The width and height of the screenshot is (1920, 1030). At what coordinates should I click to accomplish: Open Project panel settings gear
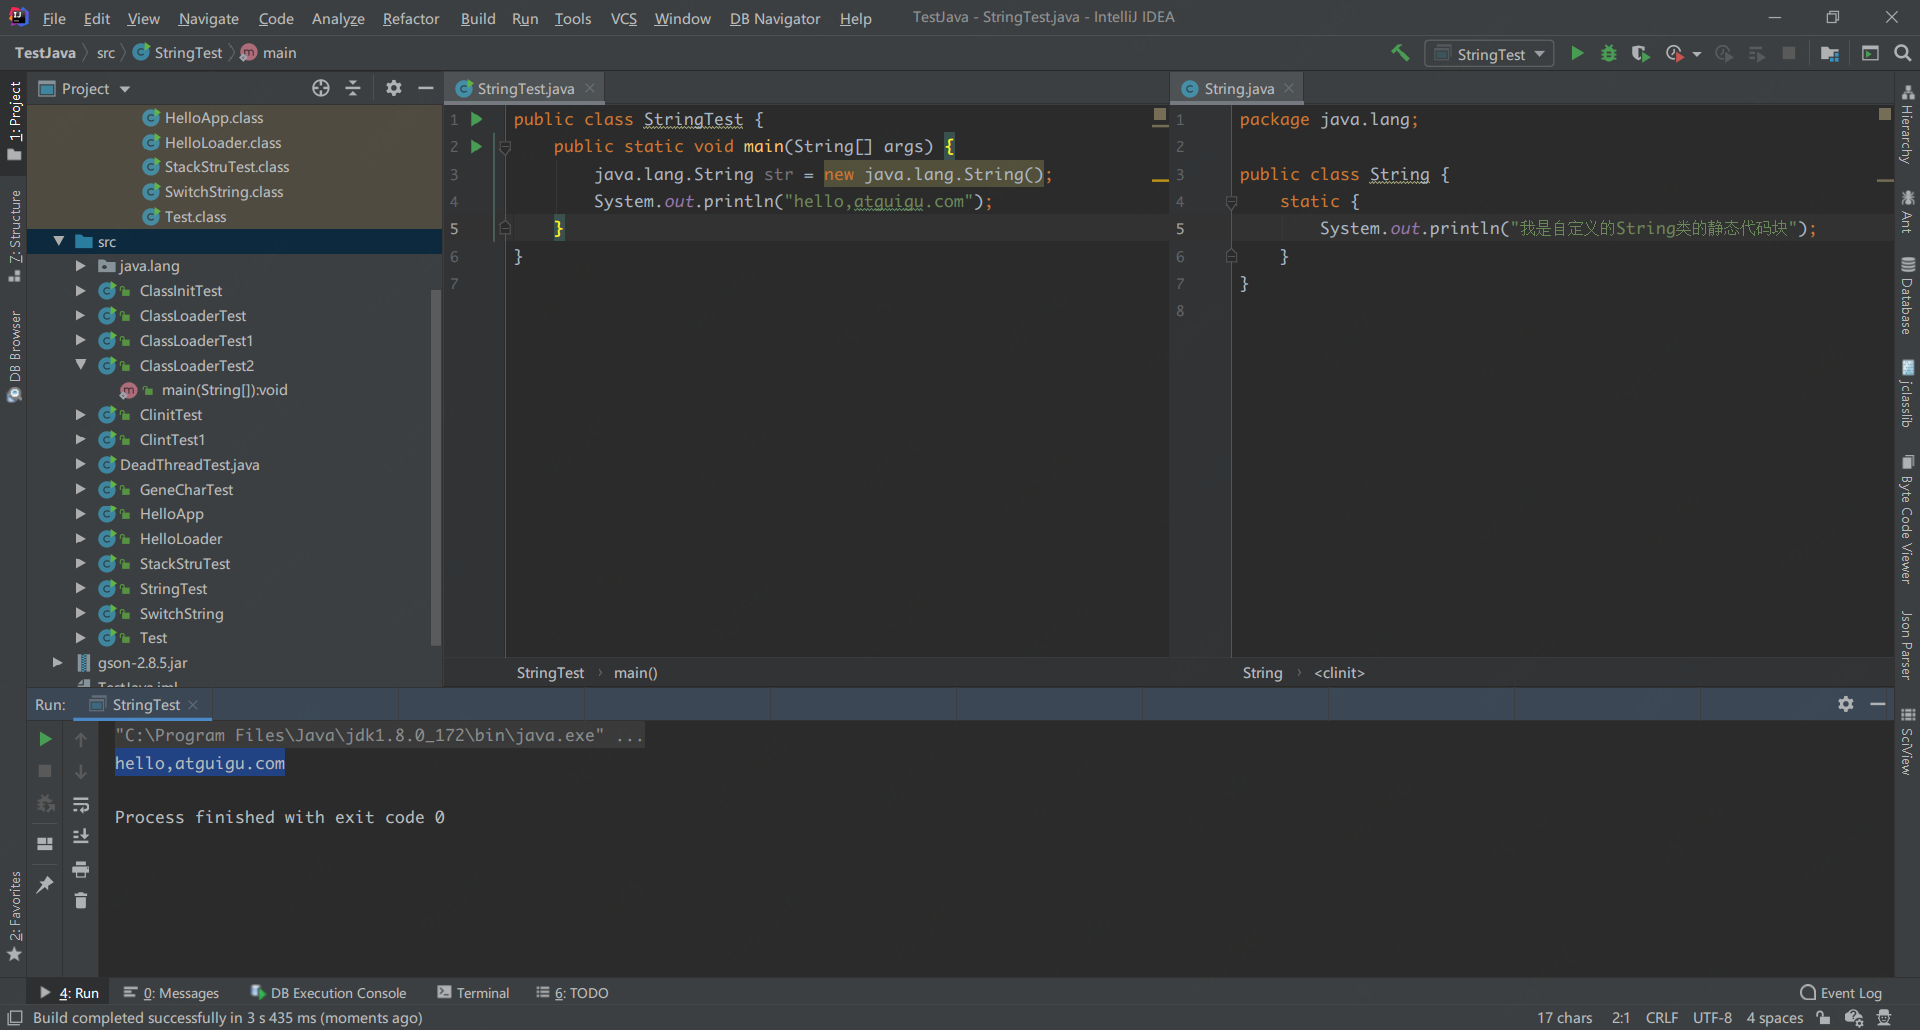click(x=393, y=88)
